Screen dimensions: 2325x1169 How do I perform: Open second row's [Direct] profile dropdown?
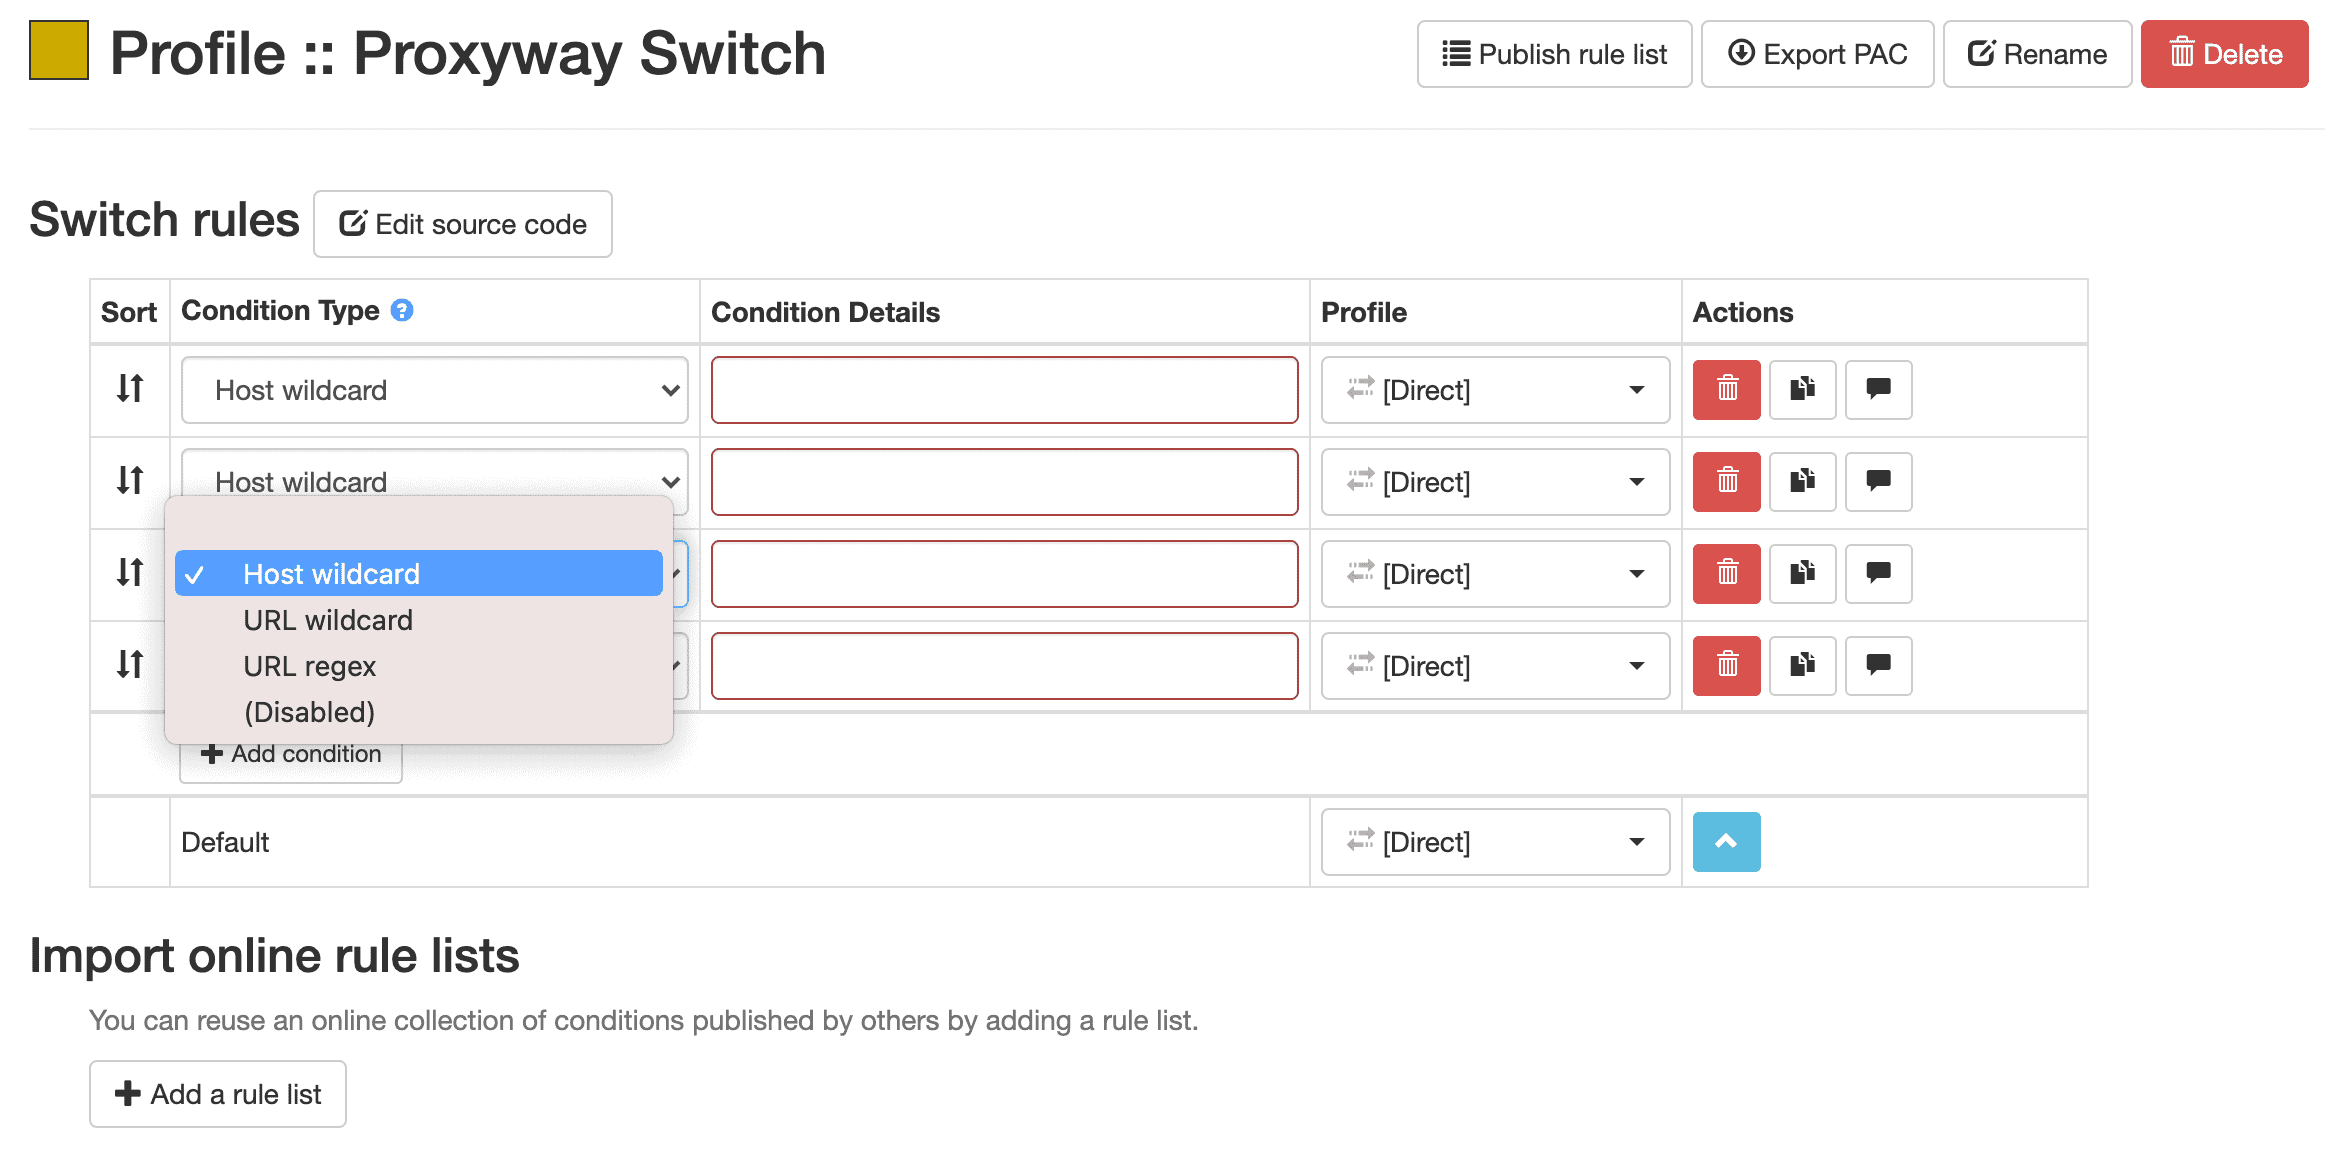point(1495,482)
